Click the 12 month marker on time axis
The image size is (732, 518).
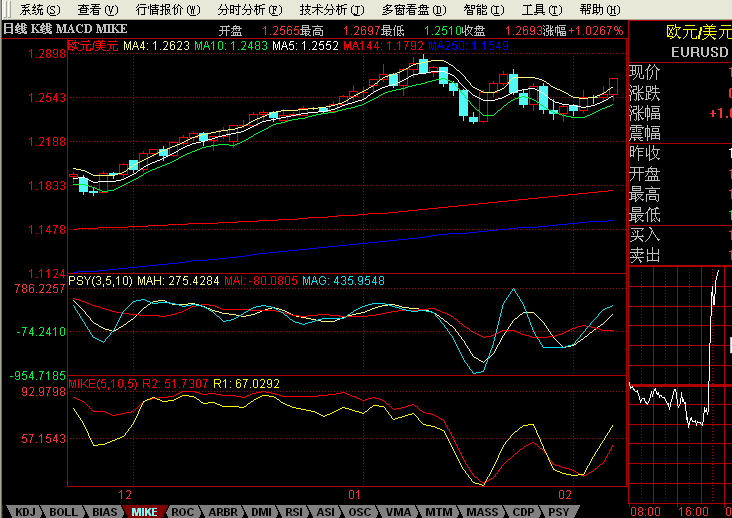coord(125,495)
